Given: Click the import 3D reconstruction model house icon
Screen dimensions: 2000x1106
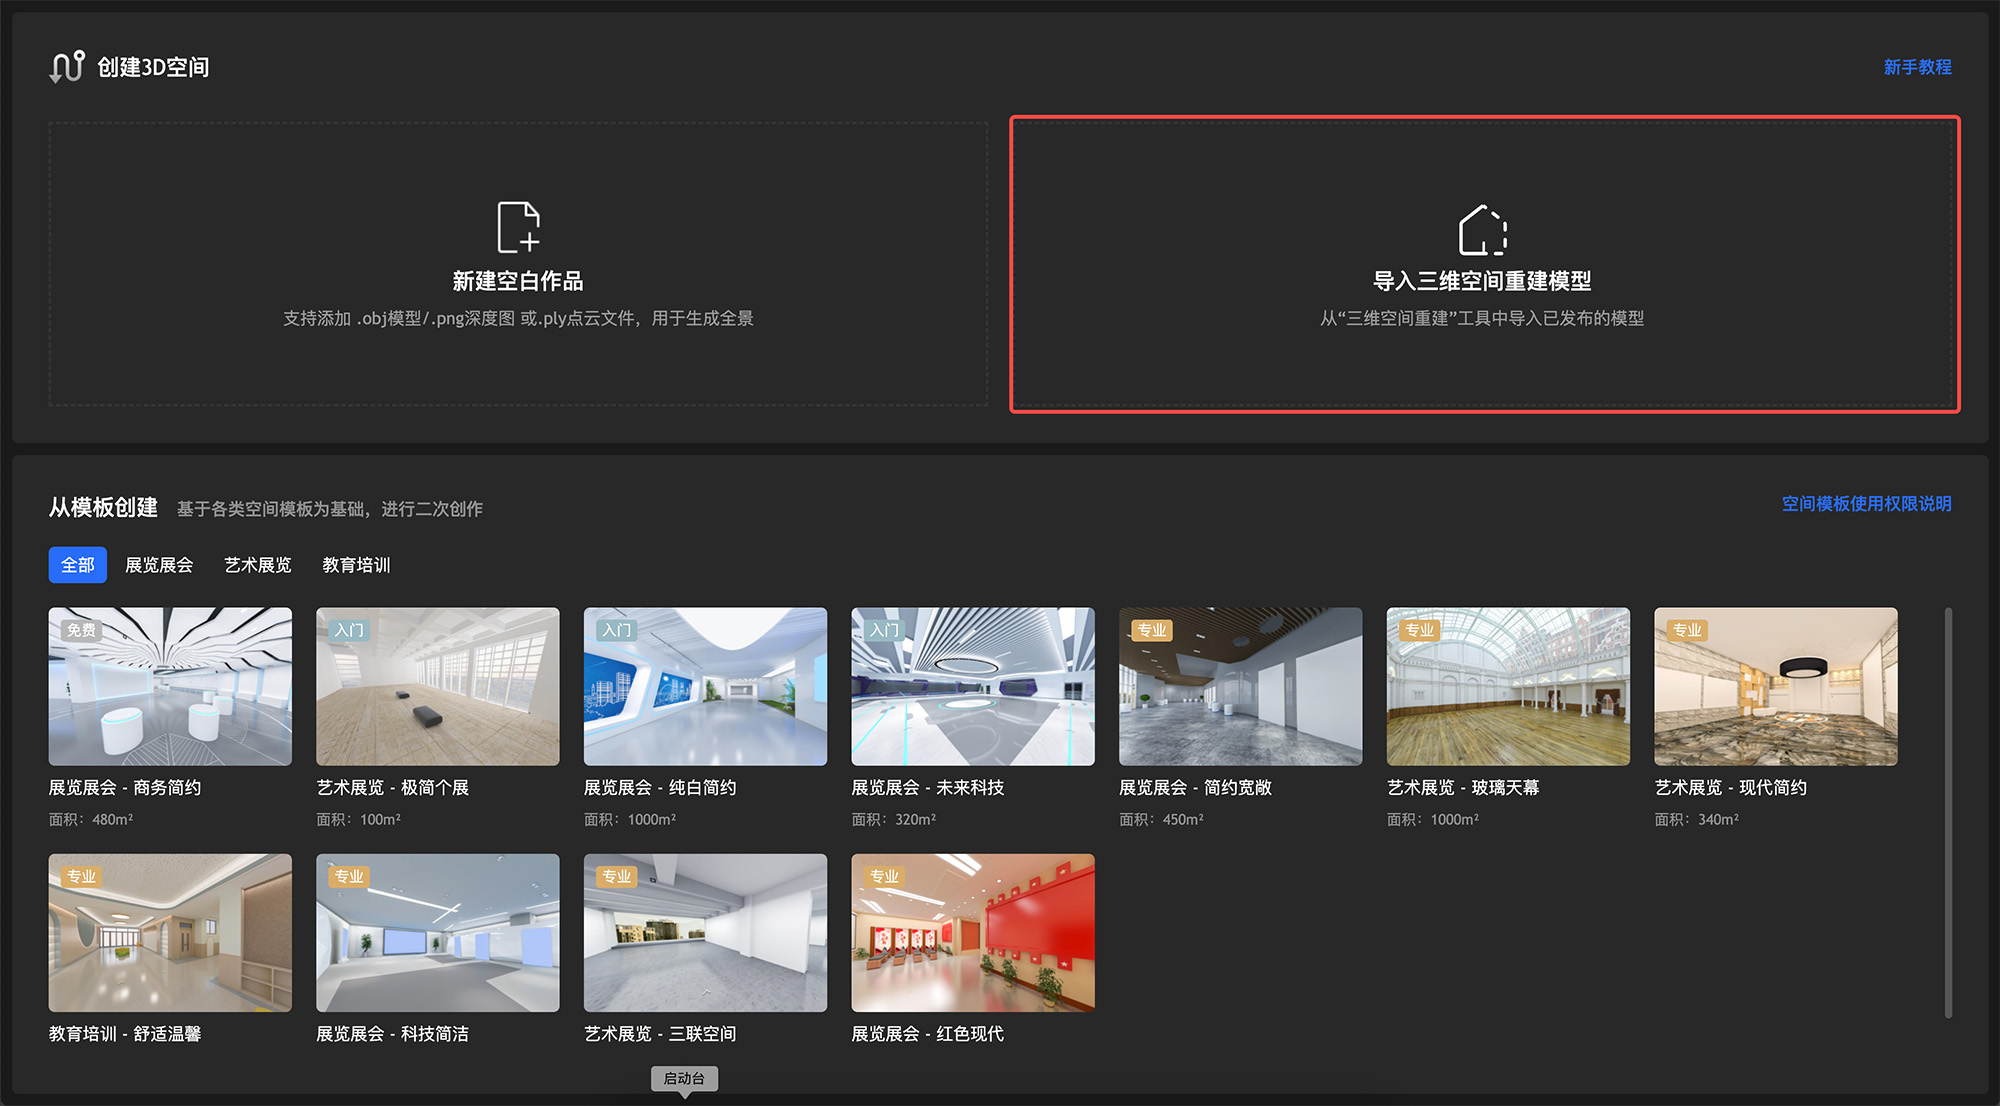Looking at the screenshot, I should 1482,230.
